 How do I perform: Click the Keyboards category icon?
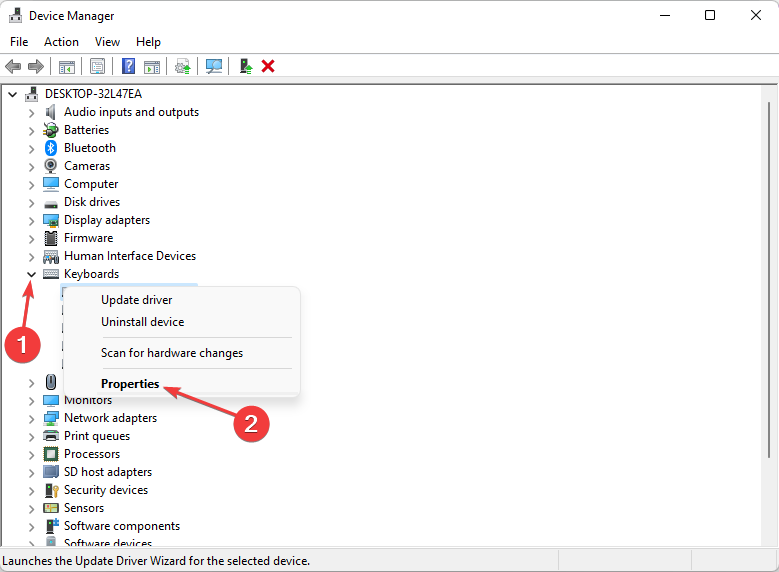click(x=51, y=274)
